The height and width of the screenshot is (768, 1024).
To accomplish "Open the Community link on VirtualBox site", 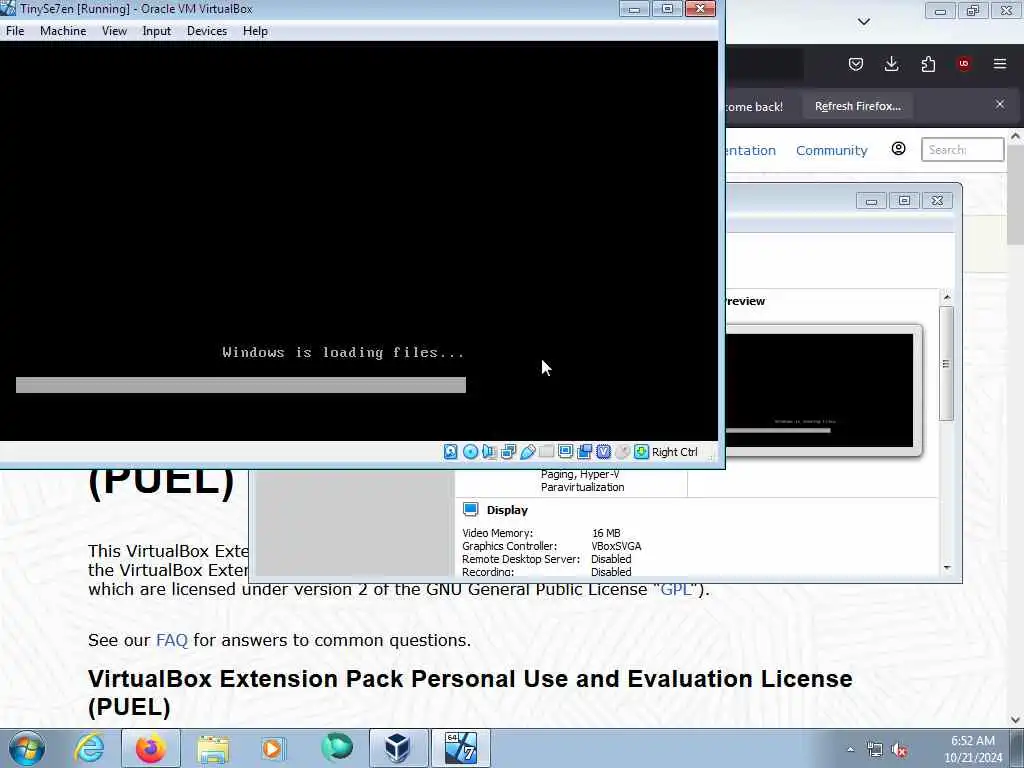I will (x=831, y=150).
